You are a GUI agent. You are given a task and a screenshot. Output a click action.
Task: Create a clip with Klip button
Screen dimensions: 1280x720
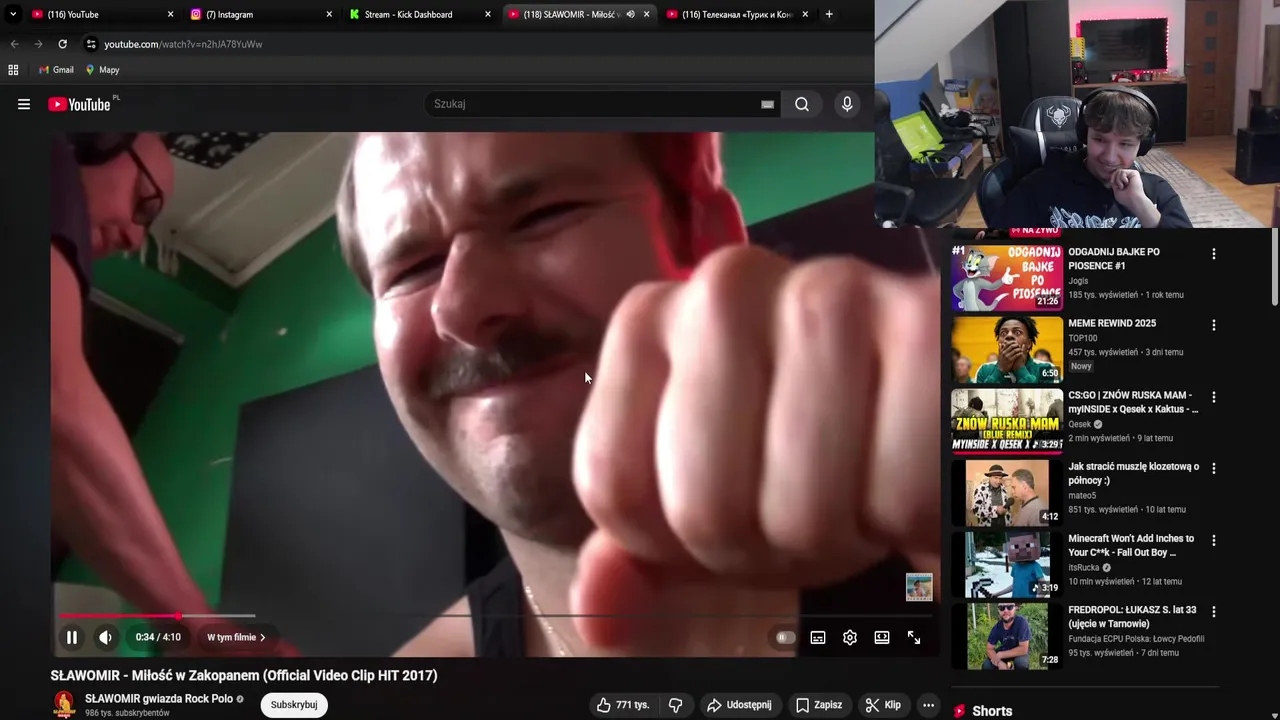click(x=883, y=705)
